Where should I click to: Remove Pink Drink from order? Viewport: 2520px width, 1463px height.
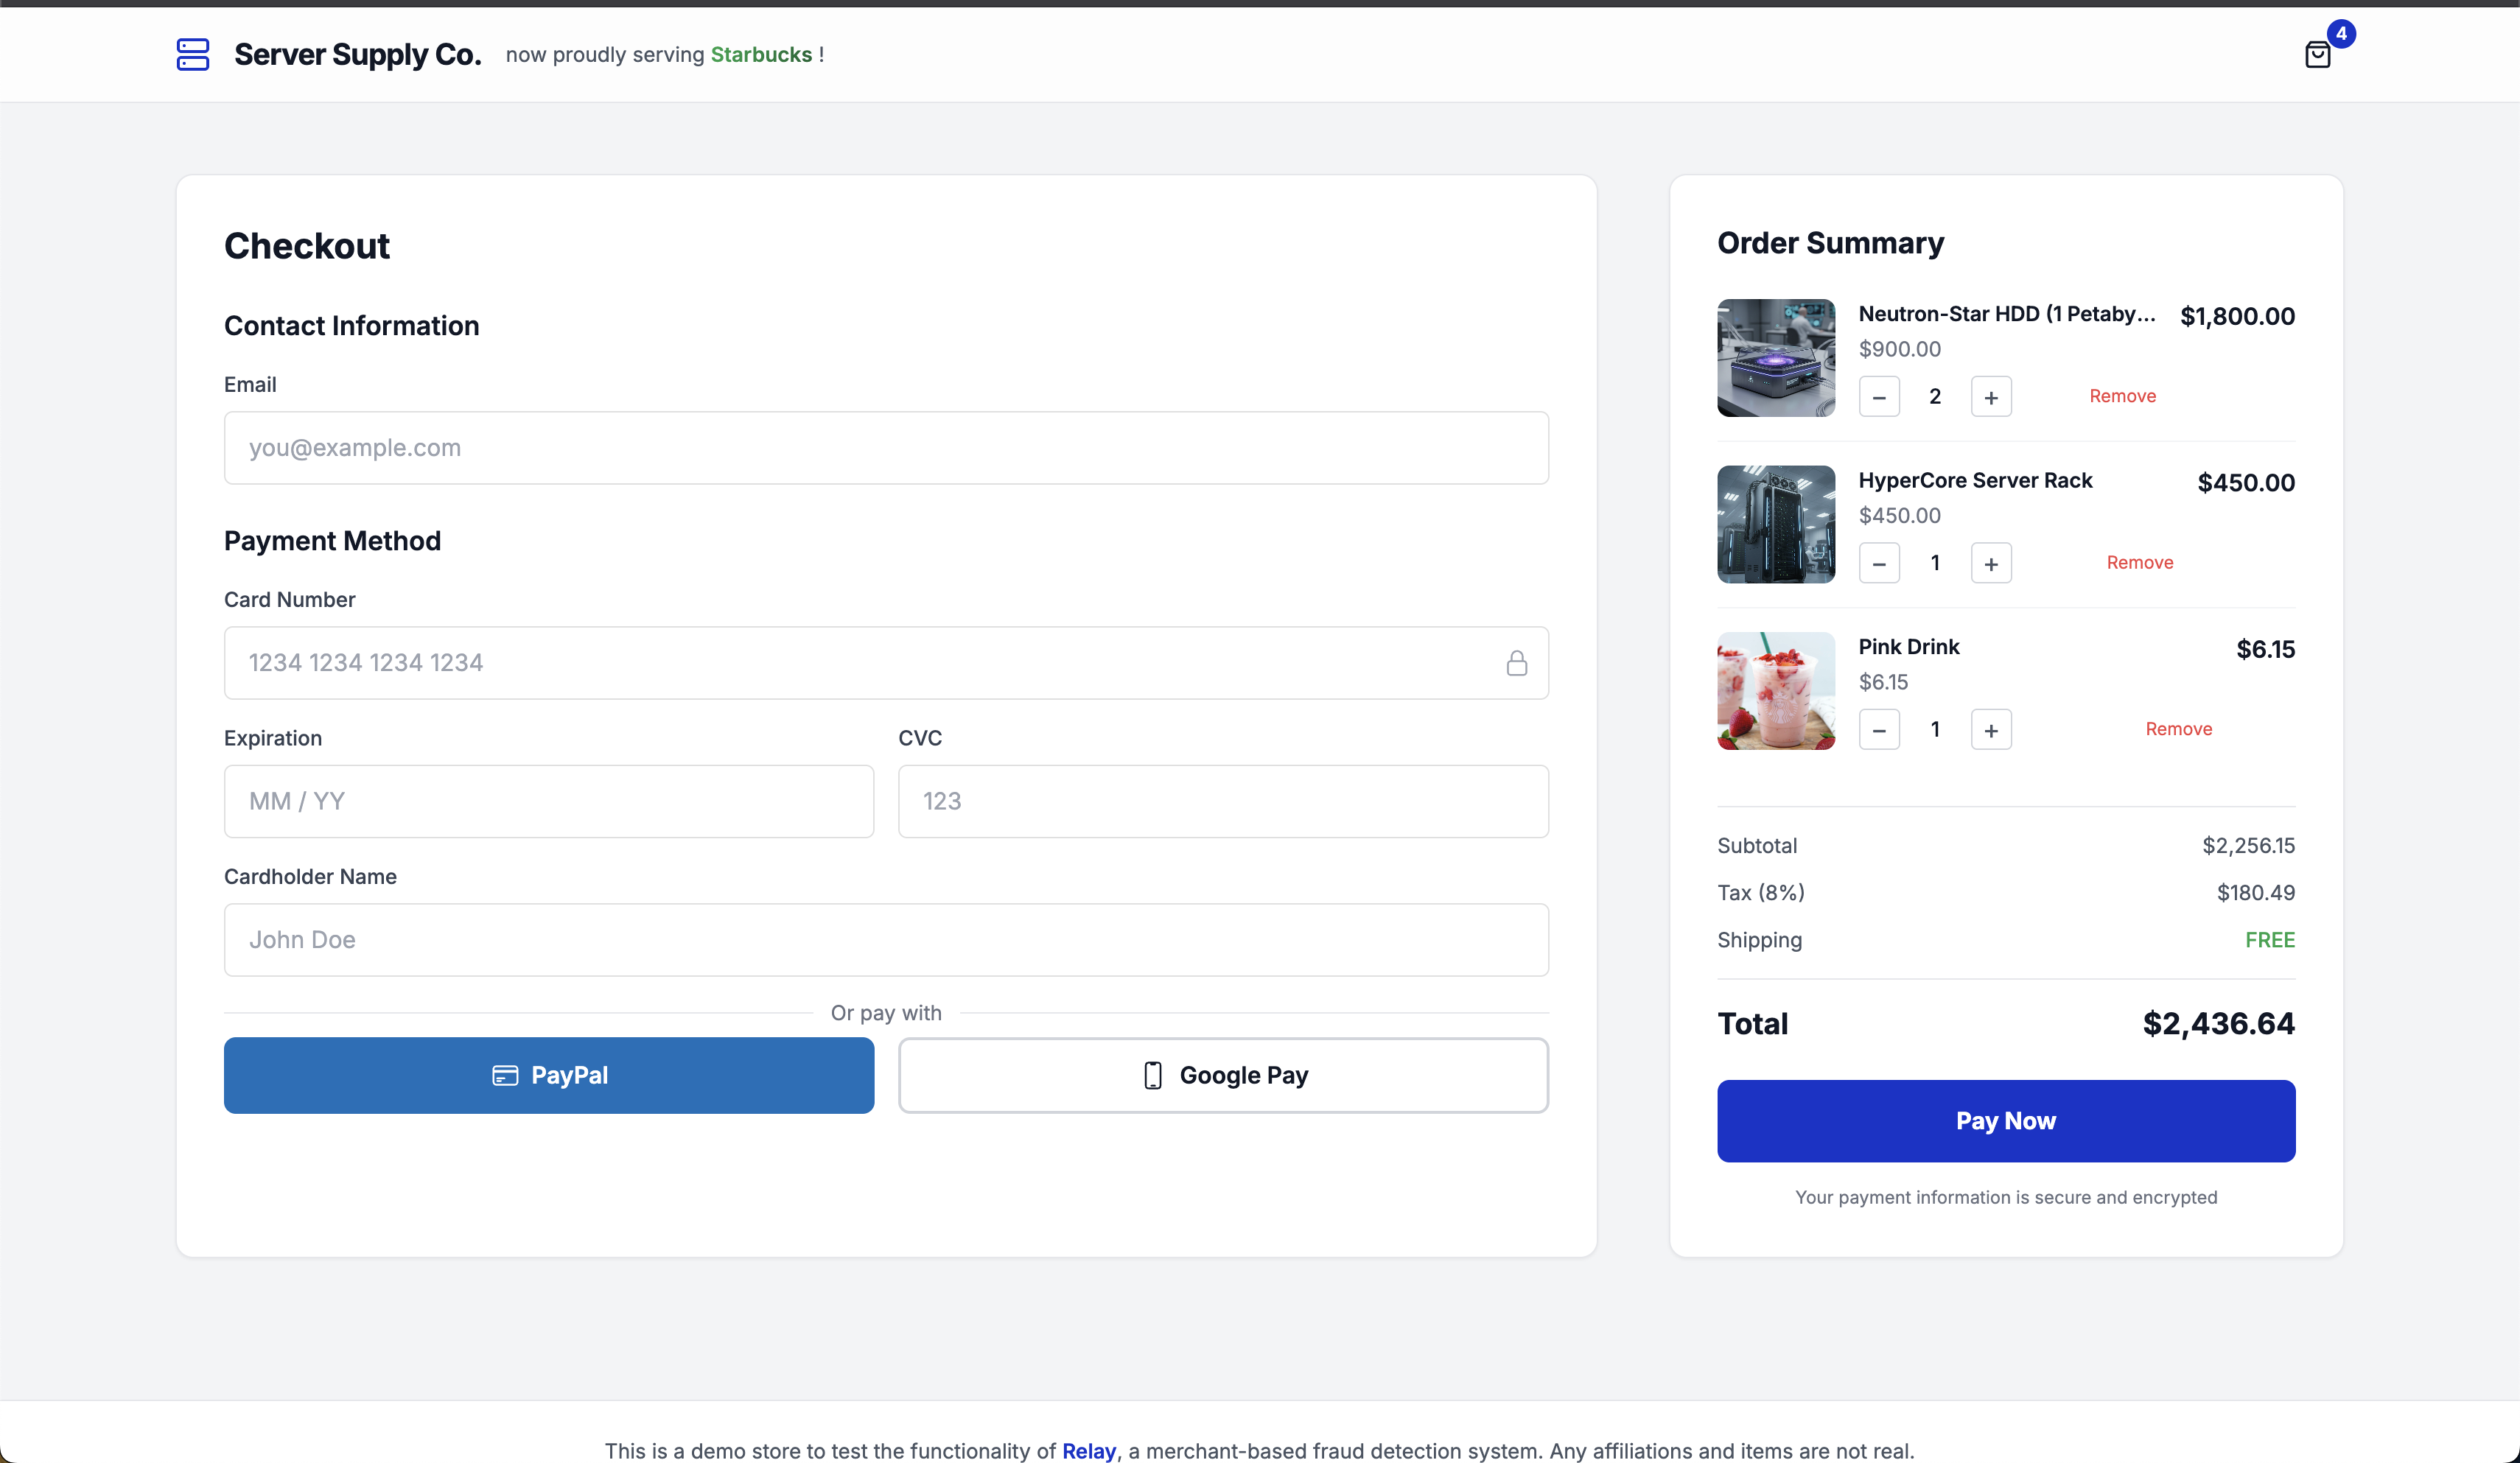tap(2178, 729)
